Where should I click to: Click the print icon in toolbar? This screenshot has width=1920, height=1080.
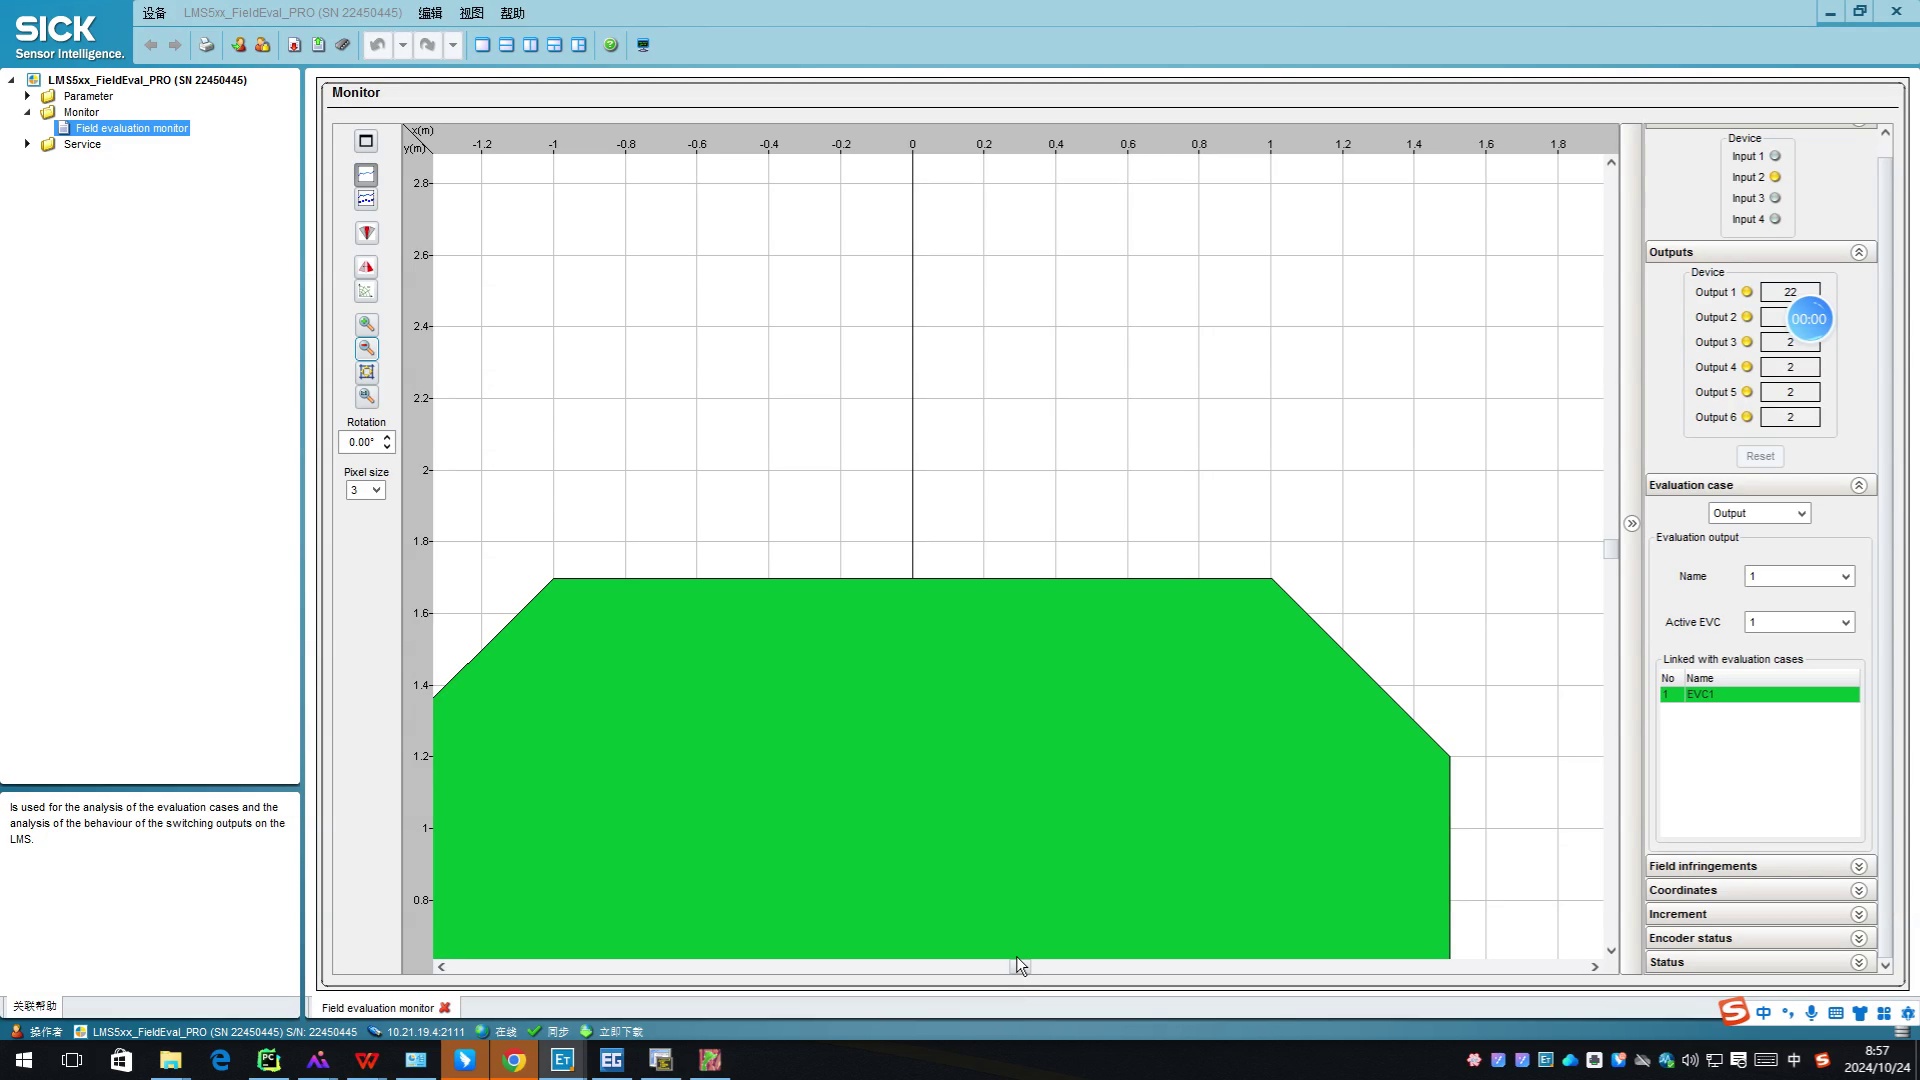pyautogui.click(x=206, y=45)
